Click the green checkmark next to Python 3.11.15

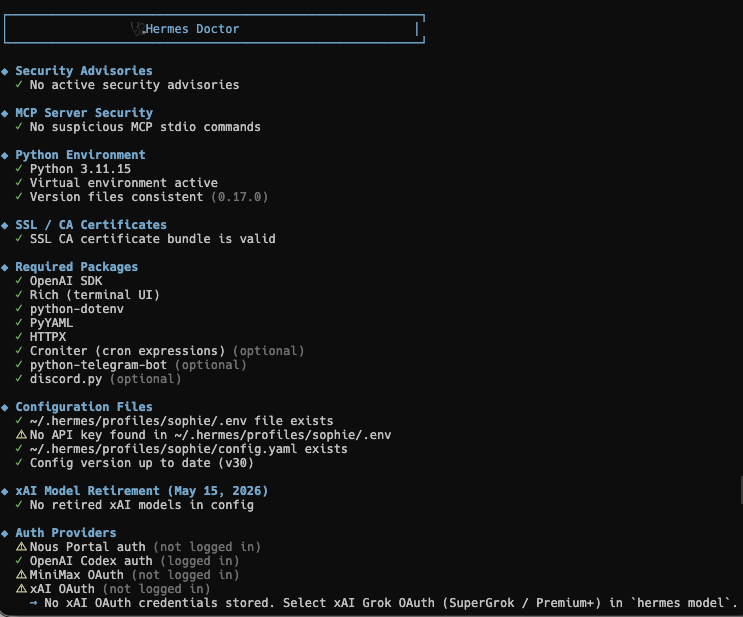[19, 169]
